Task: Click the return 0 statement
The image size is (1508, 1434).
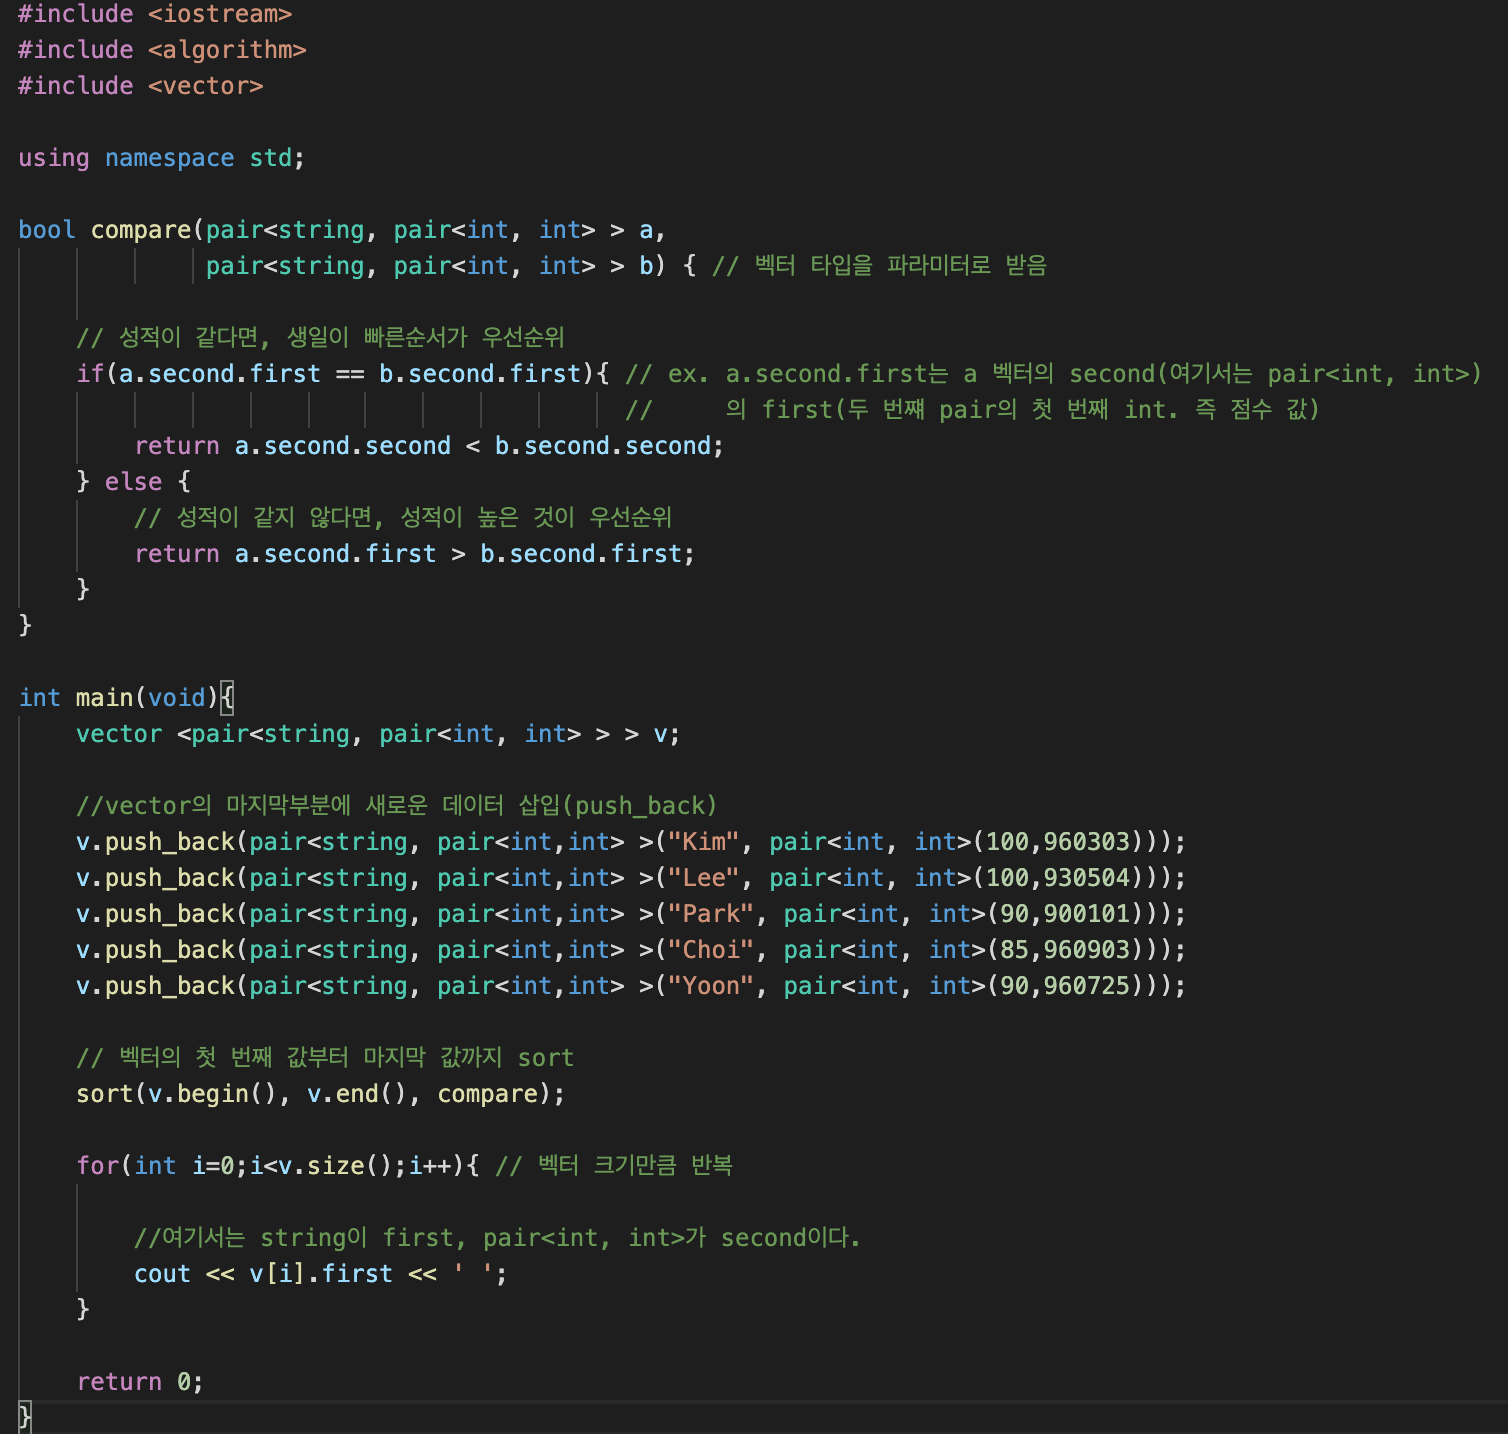Action: coord(138,1381)
